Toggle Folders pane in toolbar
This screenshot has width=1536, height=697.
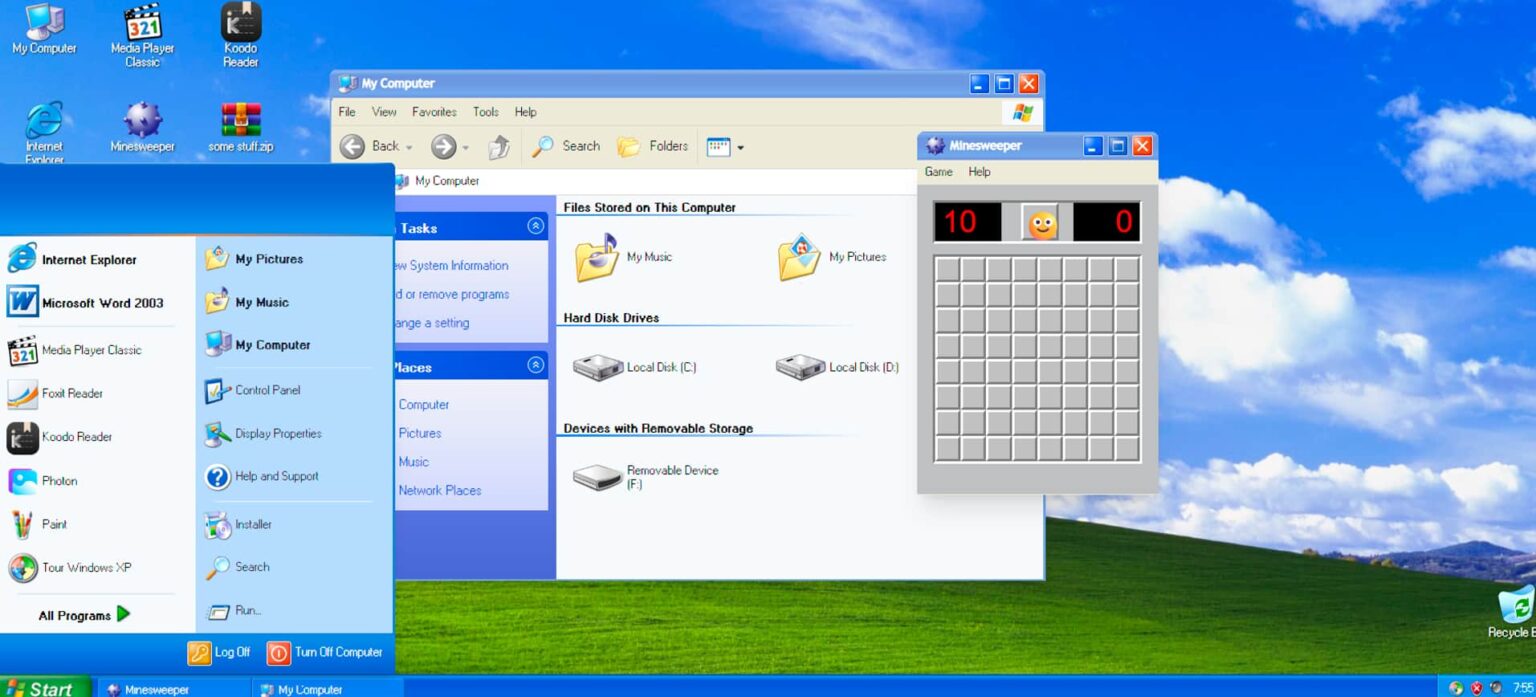point(652,146)
